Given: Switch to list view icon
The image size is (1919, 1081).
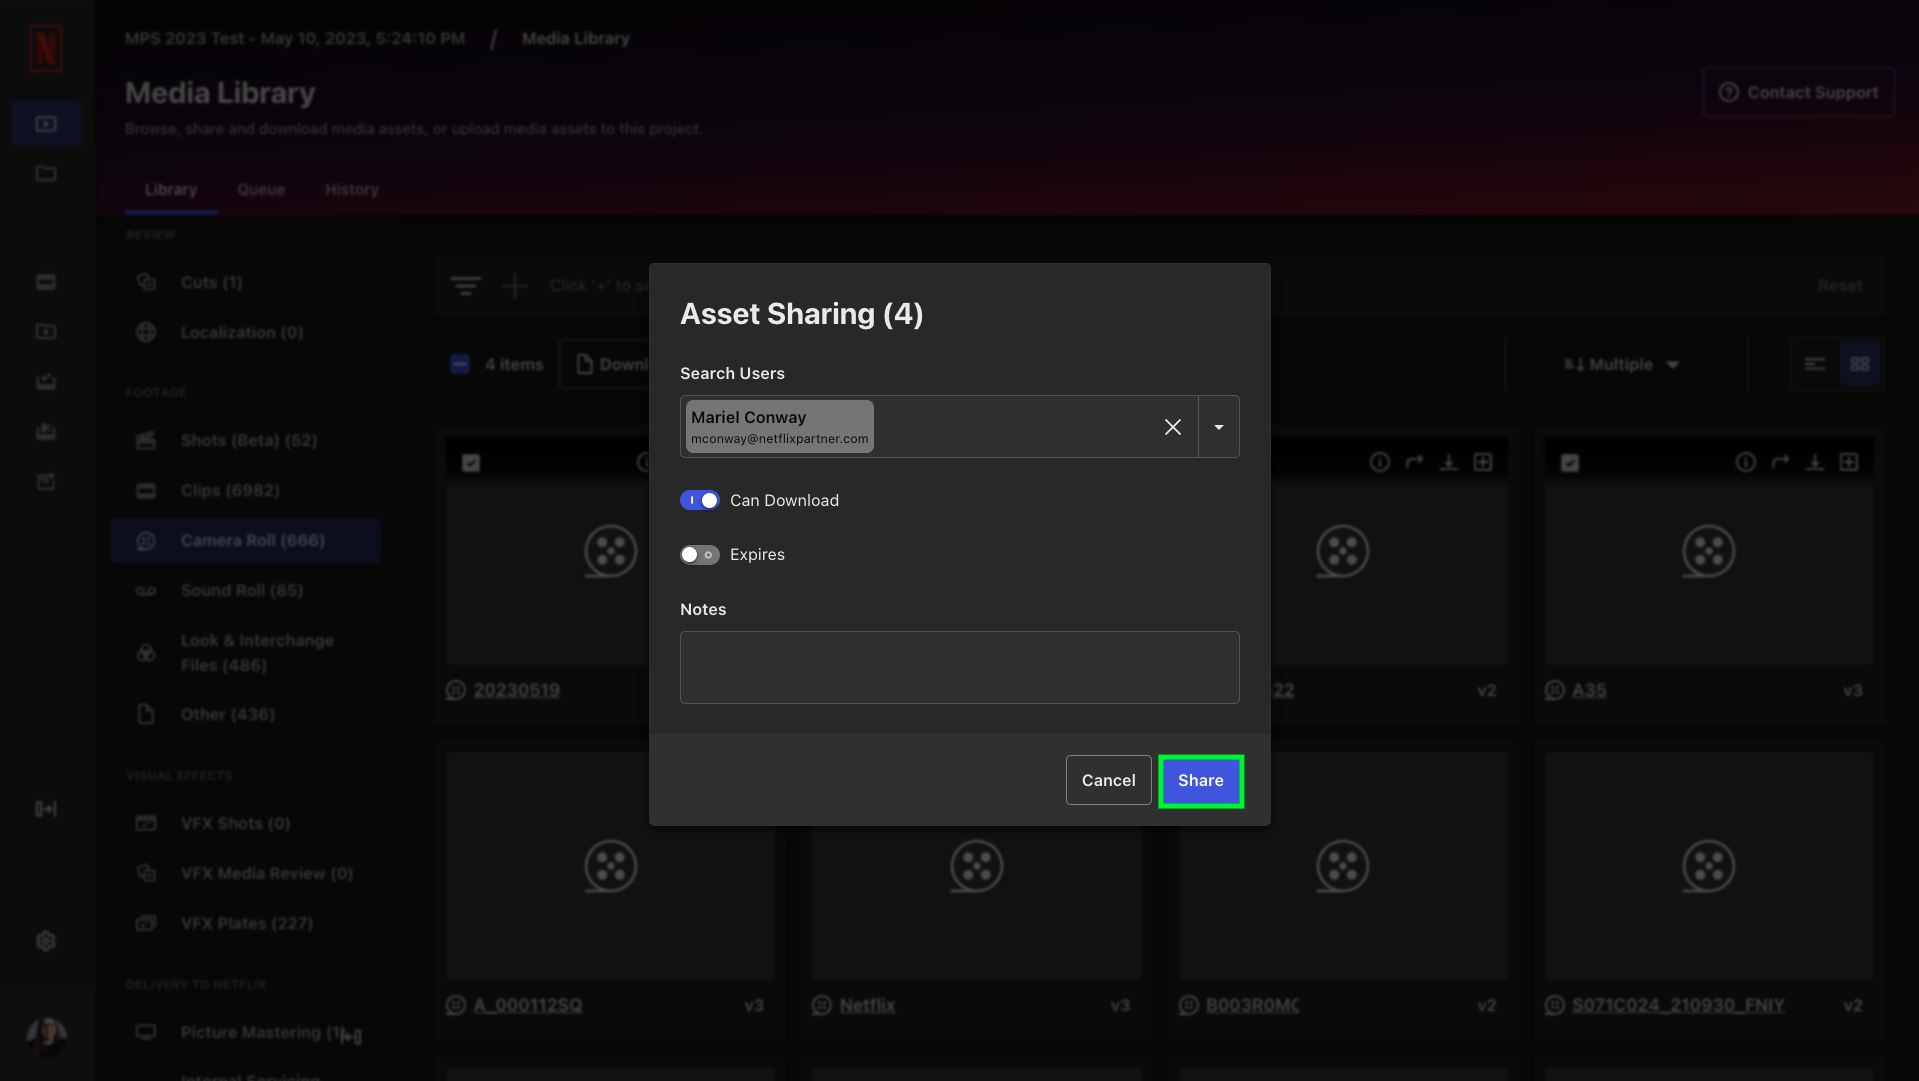Looking at the screenshot, I should tap(1814, 364).
